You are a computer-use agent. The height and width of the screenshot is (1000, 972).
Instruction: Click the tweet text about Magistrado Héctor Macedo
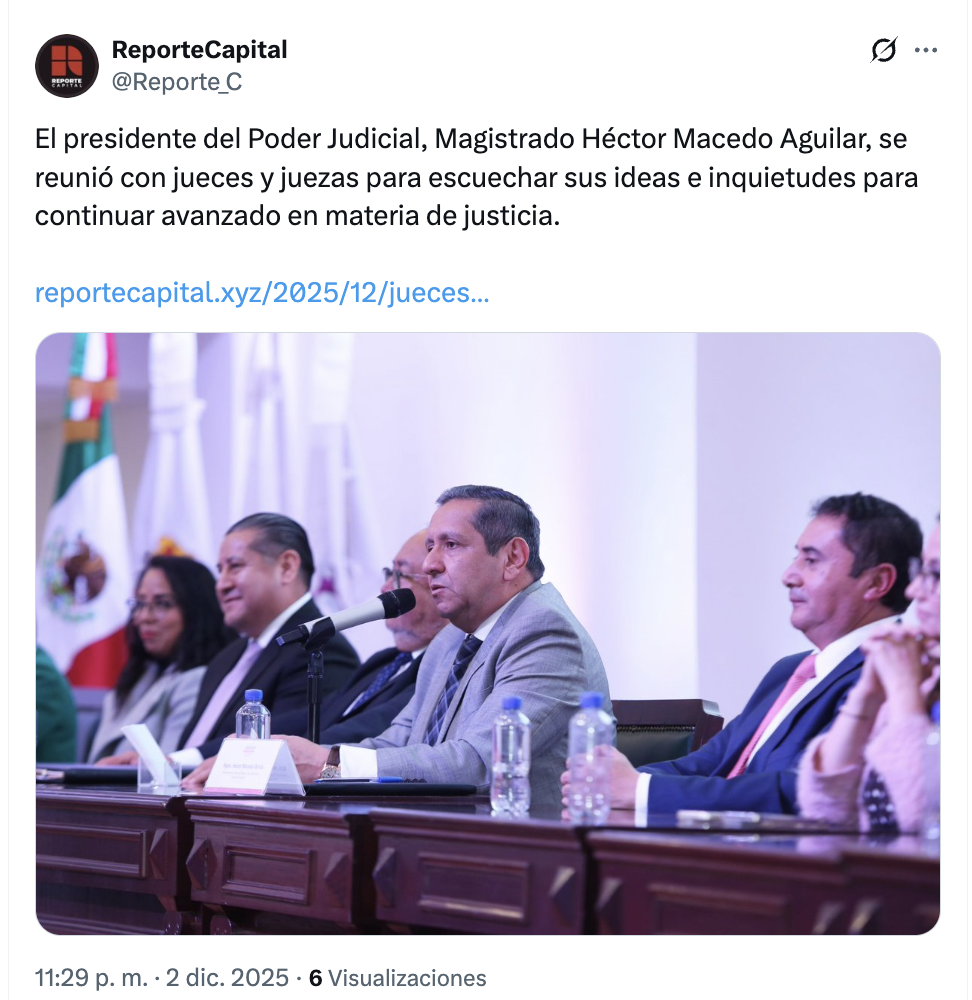pos(476,177)
